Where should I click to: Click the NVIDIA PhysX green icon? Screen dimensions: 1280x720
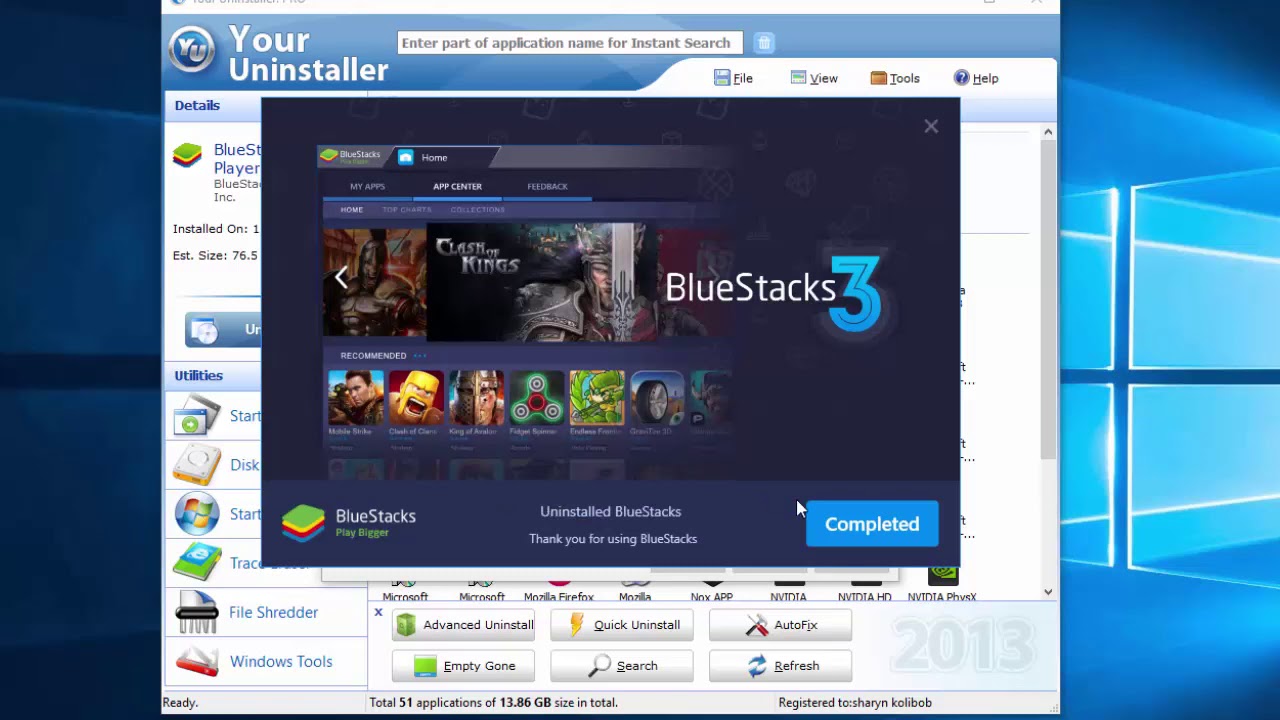[943, 576]
